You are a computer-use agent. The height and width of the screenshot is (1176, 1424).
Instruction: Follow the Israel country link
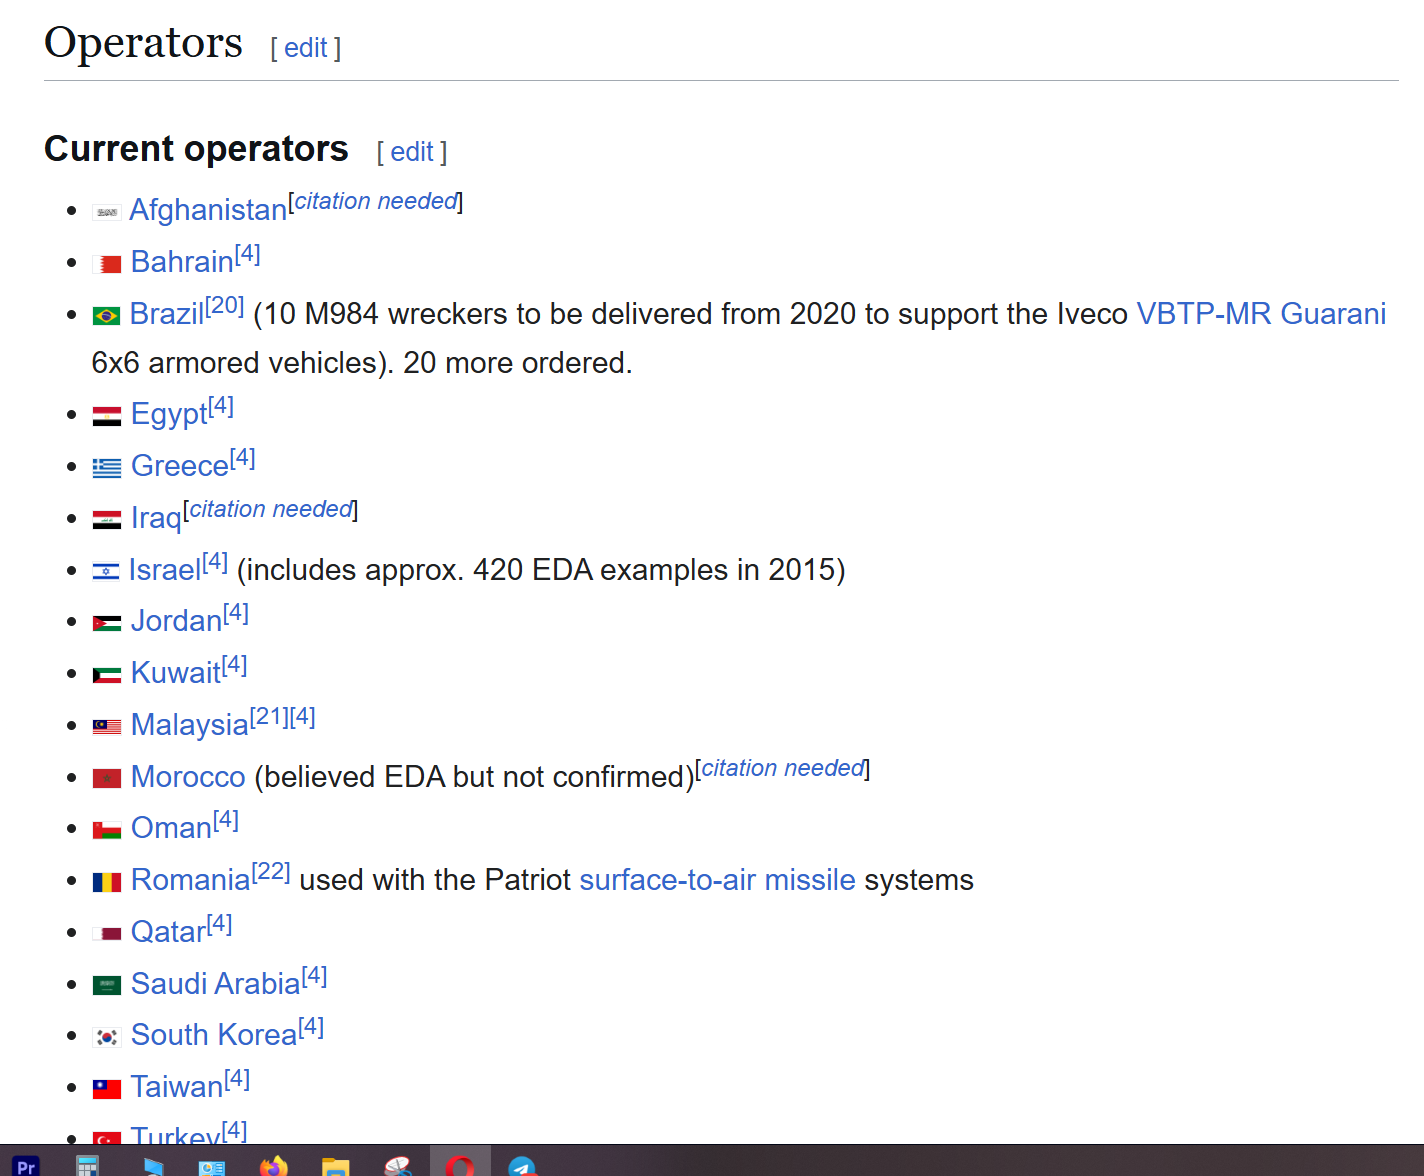coord(165,570)
